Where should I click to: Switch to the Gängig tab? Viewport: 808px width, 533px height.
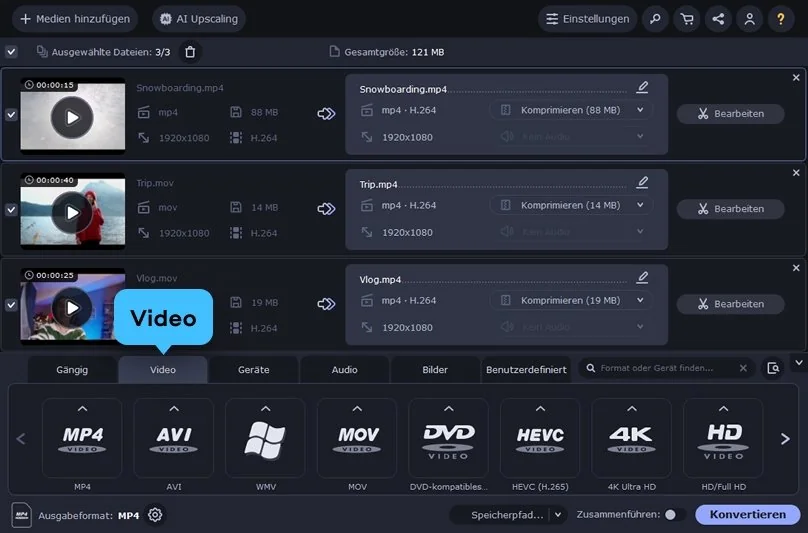[x=72, y=370]
